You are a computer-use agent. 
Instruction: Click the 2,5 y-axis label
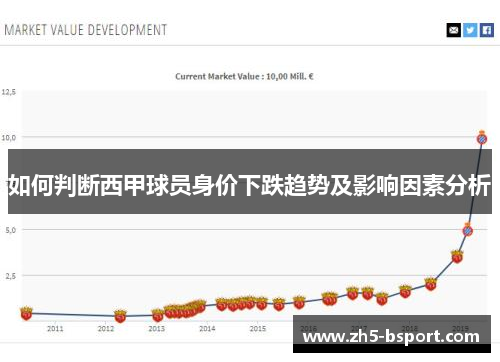coord(11,276)
